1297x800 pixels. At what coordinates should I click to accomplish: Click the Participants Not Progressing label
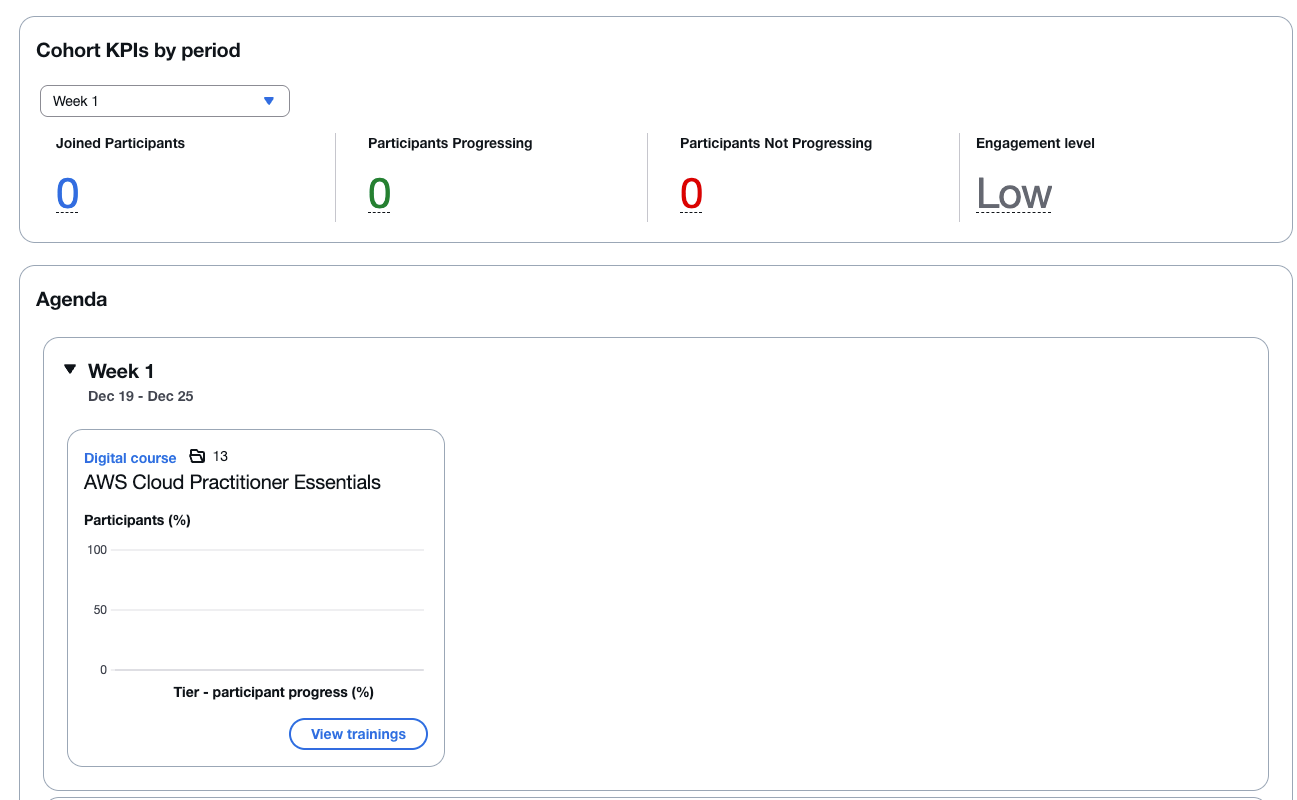click(776, 143)
